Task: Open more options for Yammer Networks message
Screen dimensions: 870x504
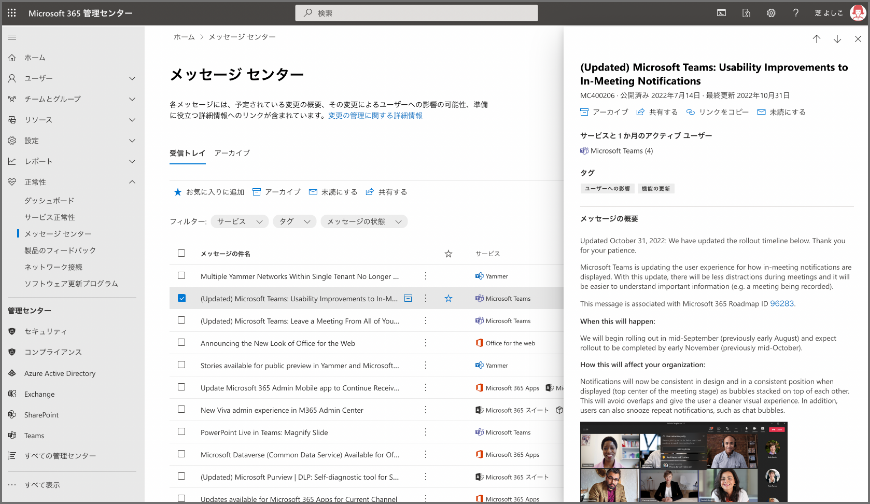Action: click(426, 276)
